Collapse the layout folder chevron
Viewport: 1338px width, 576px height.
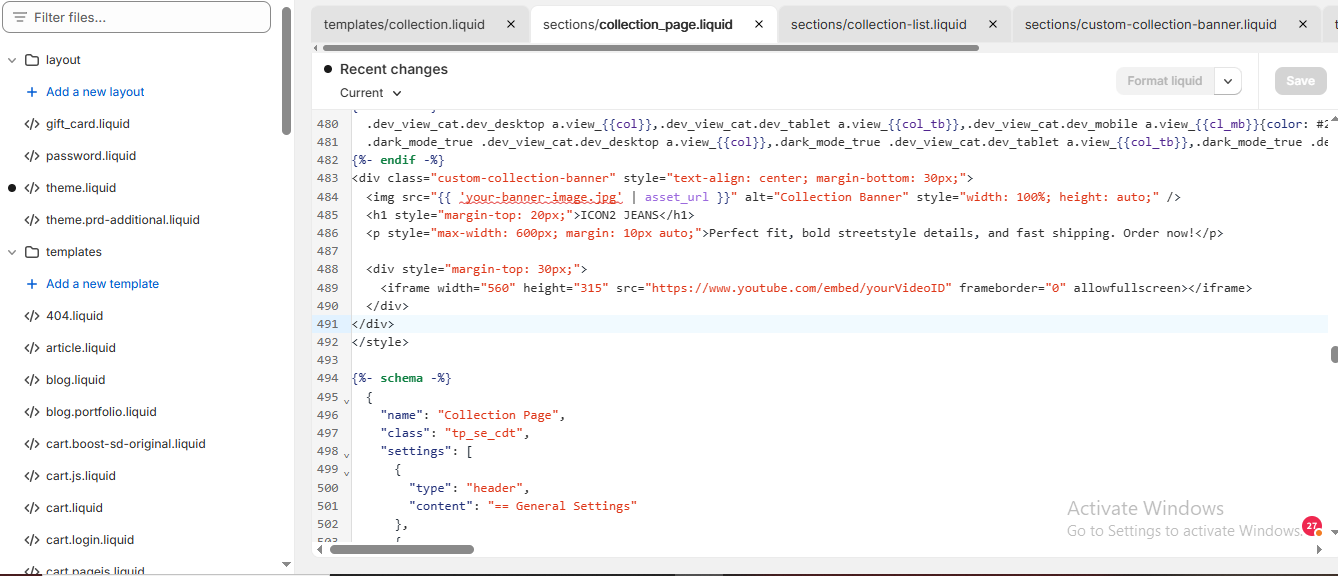[12, 60]
